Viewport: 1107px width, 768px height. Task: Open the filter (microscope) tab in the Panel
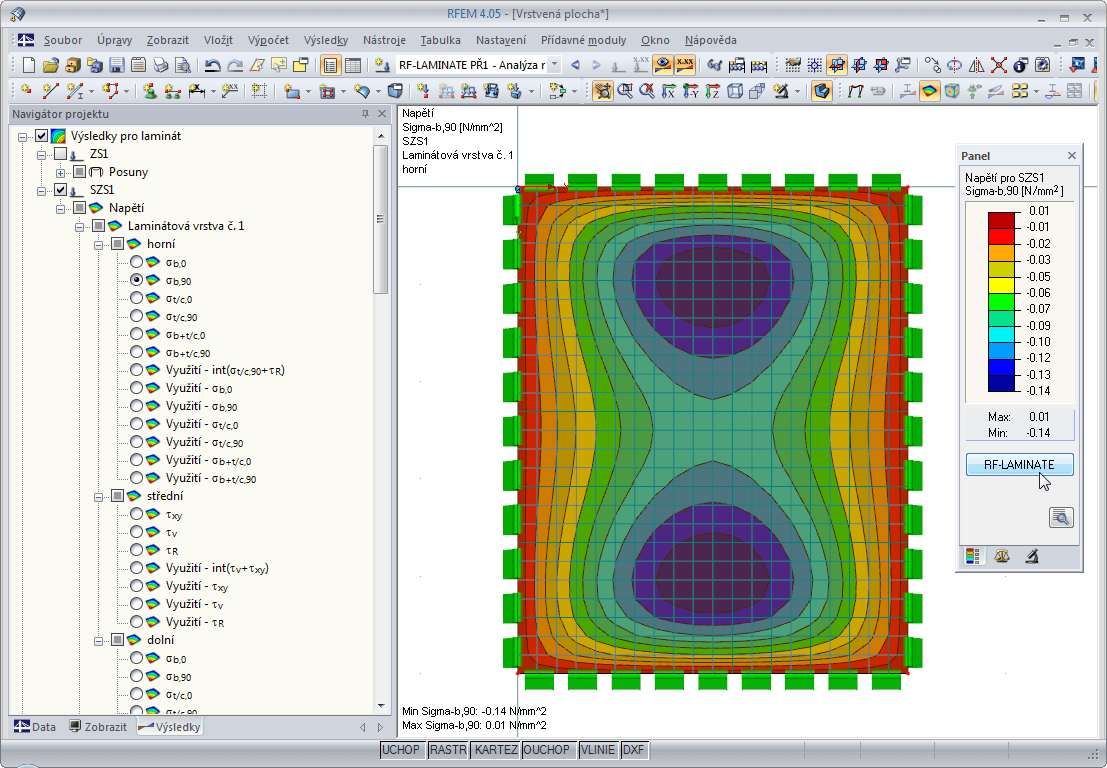point(1031,556)
